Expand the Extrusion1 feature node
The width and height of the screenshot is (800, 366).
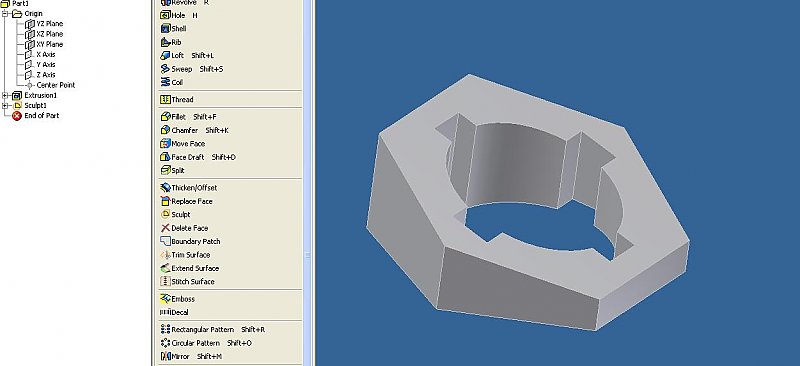coord(5,95)
